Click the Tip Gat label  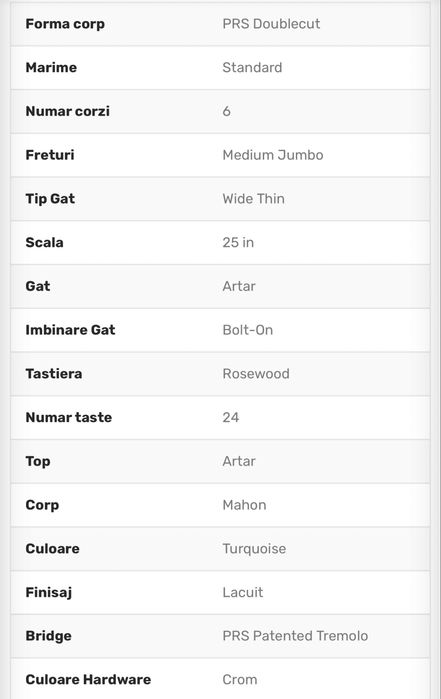(50, 199)
